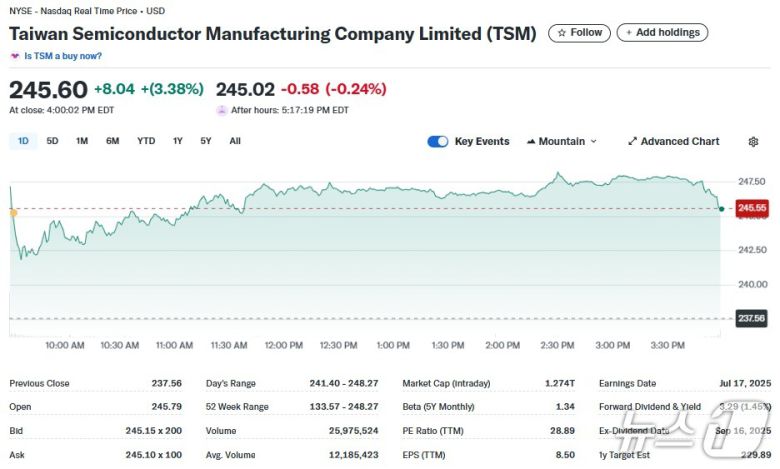The image size is (780, 469).
Task: Click the green end-of-line price dot
Action: pyautogui.click(x=721, y=208)
